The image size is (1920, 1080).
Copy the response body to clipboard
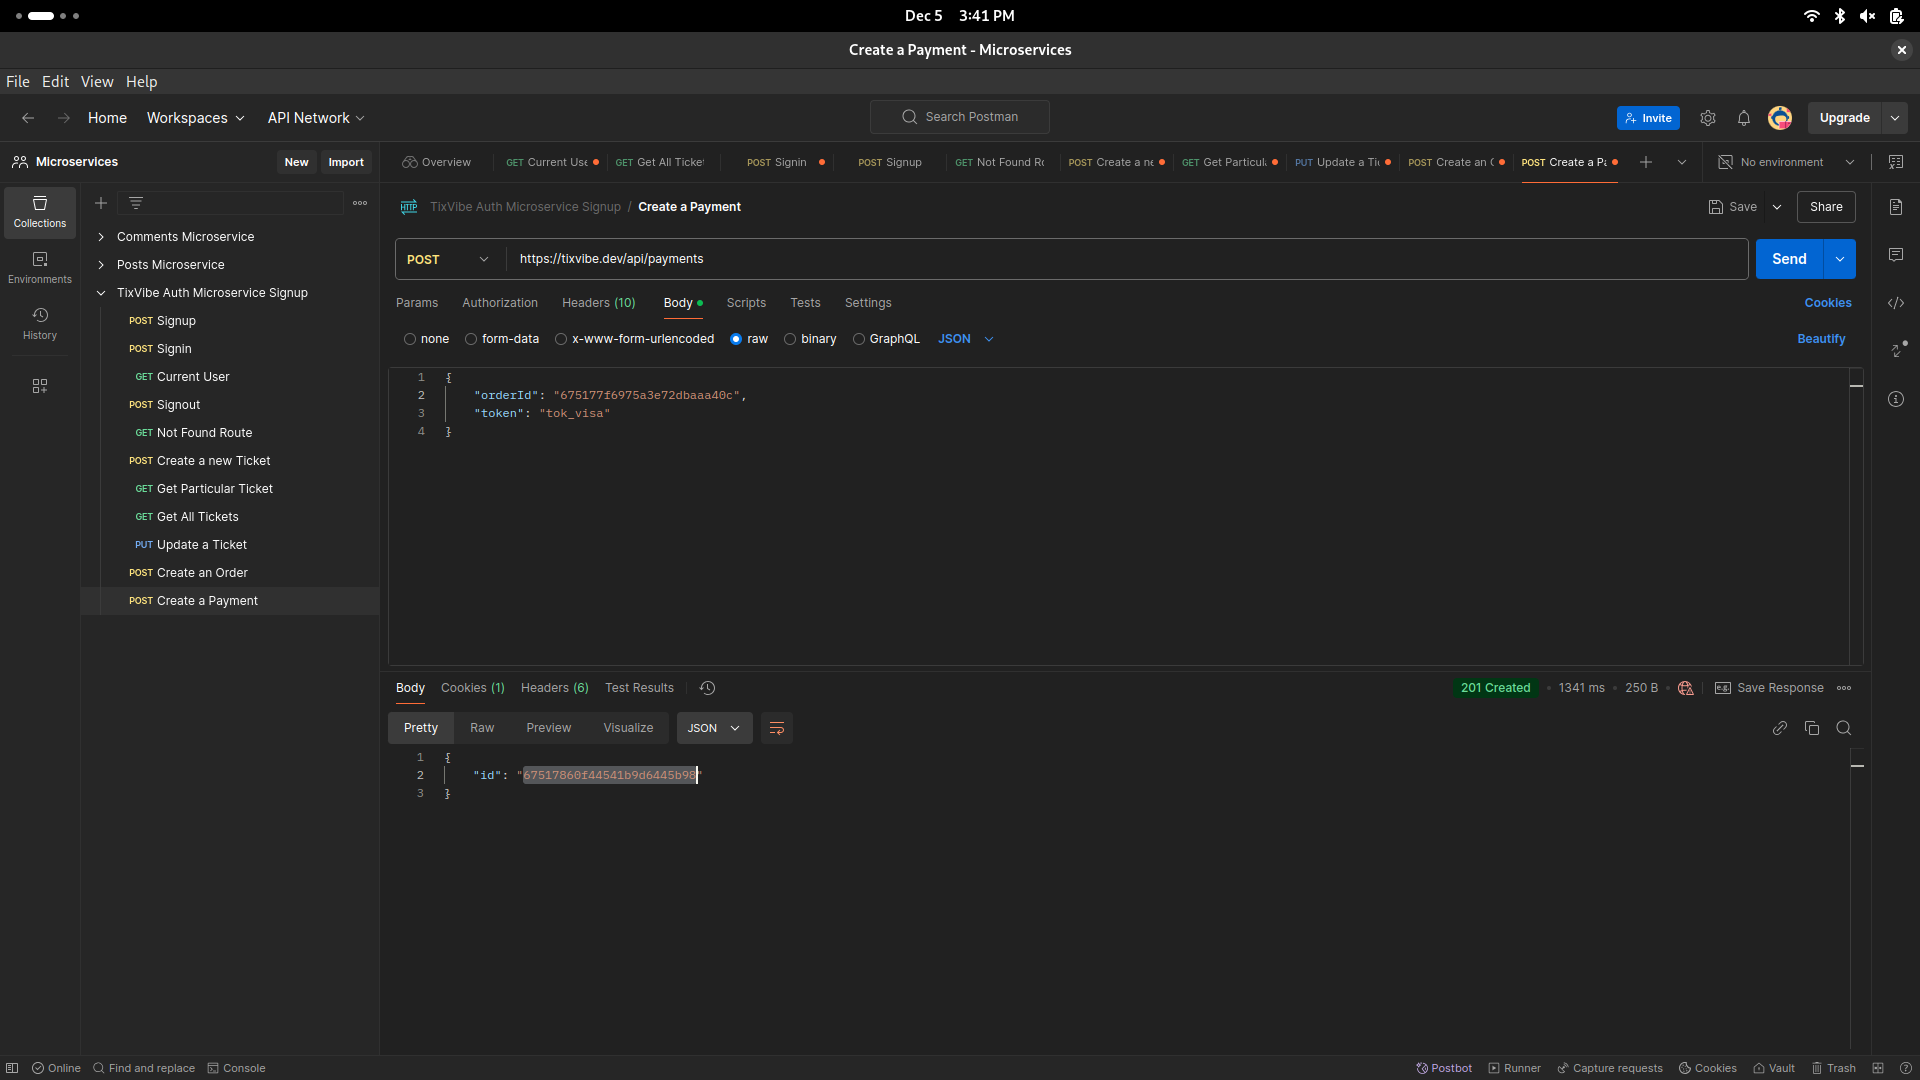pyautogui.click(x=1812, y=728)
